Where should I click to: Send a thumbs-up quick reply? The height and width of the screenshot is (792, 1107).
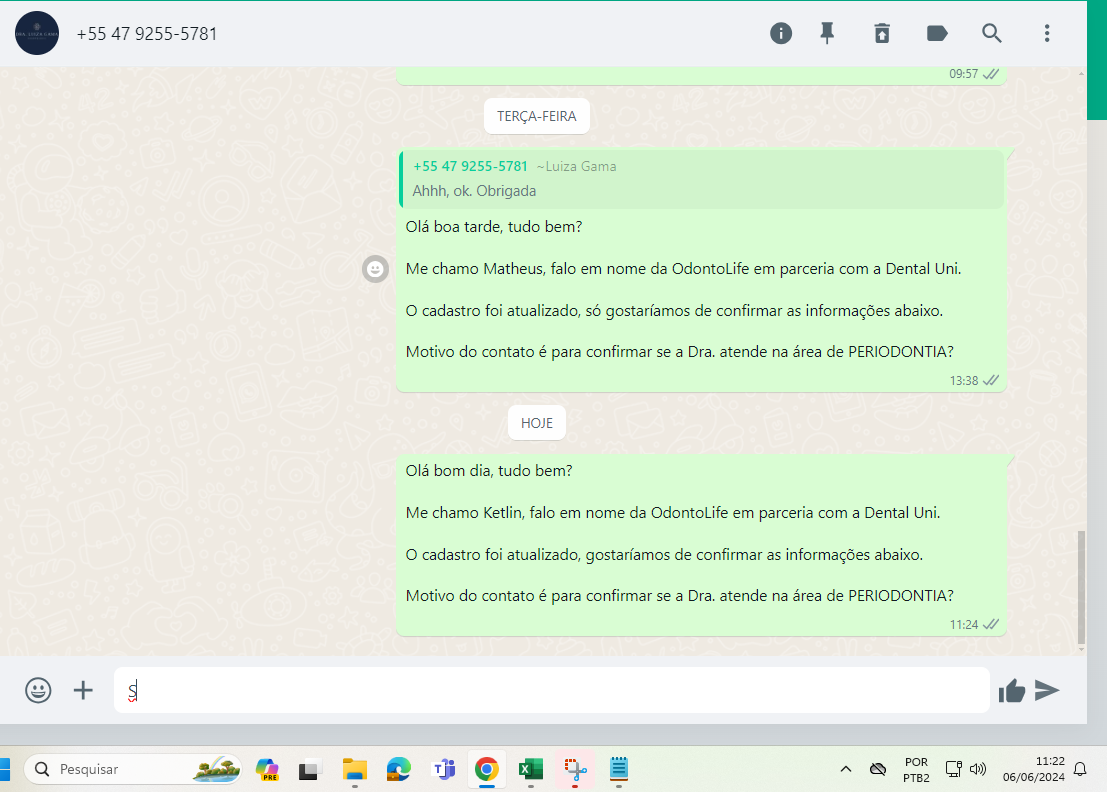1012,690
